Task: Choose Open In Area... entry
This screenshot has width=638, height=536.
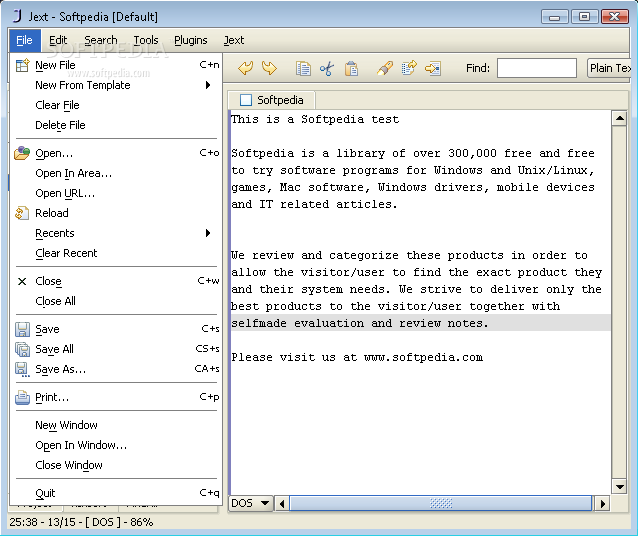Action: point(116,173)
